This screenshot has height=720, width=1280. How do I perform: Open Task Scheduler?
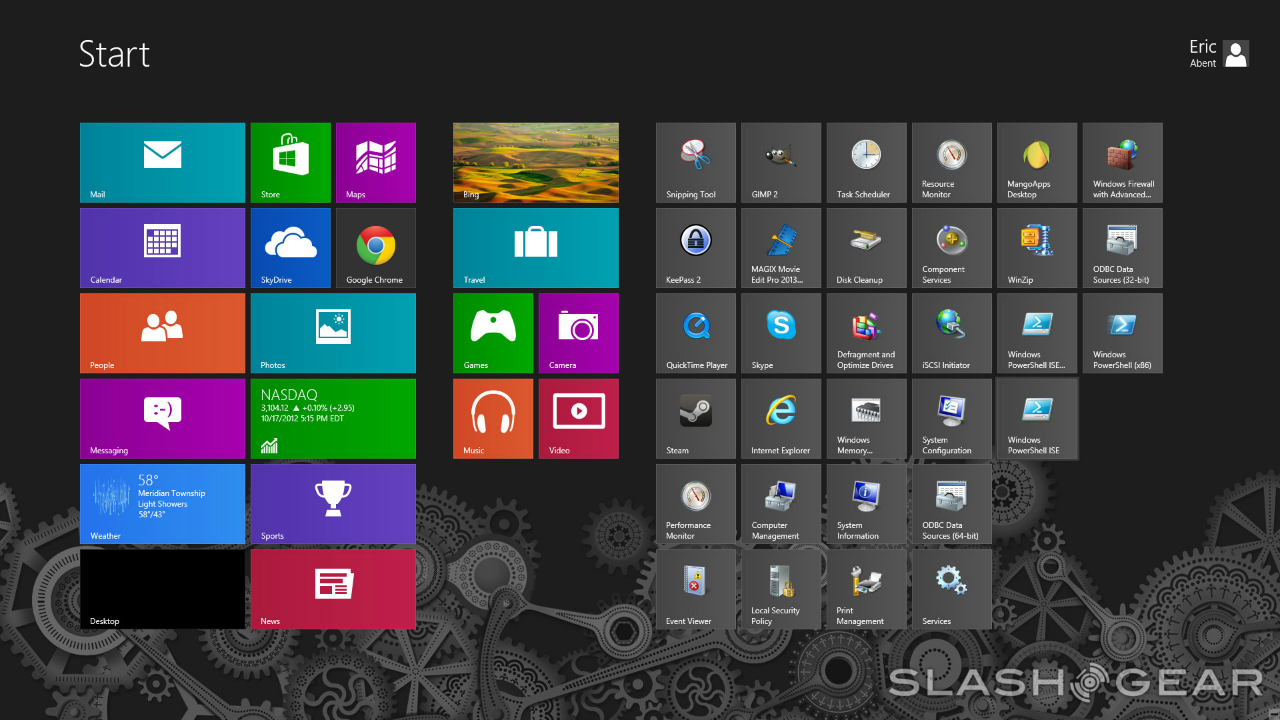(867, 163)
